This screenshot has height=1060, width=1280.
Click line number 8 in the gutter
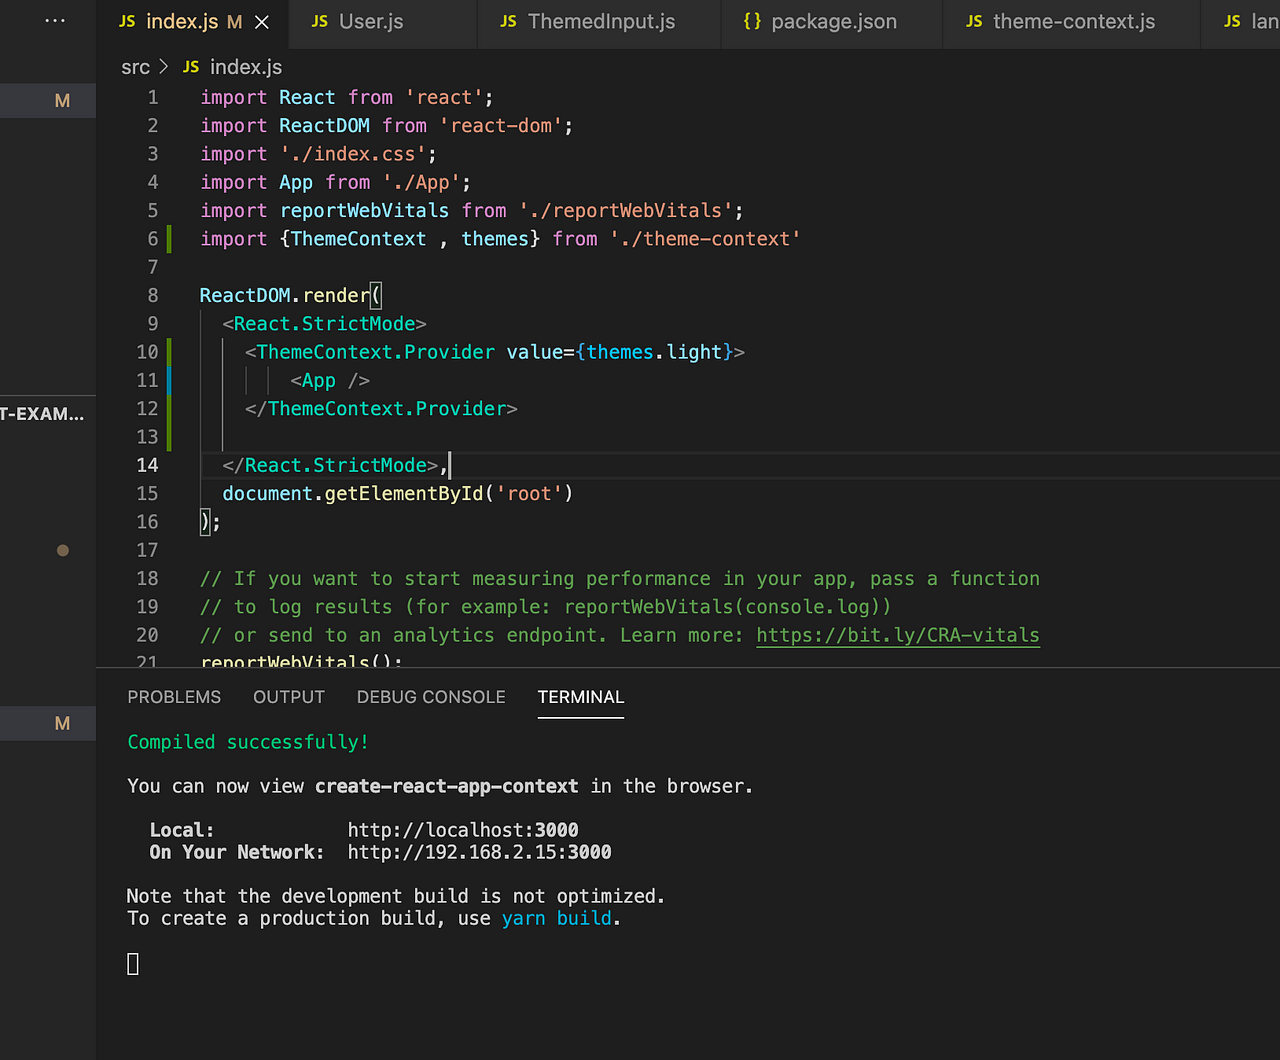[153, 295]
